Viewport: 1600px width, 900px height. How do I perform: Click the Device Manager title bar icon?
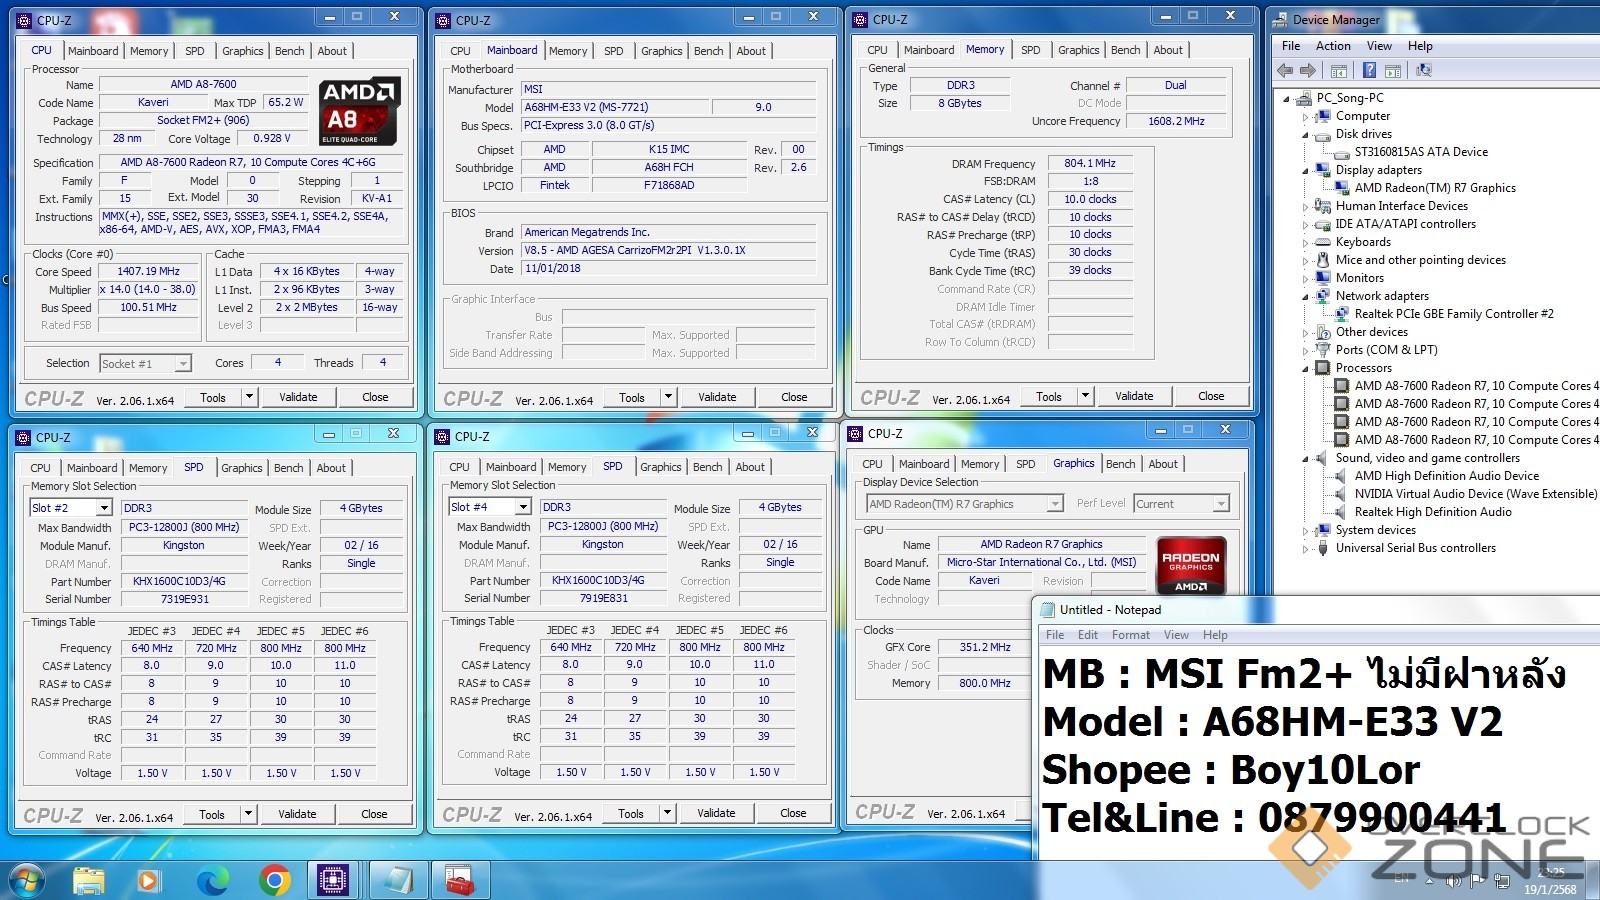click(1280, 19)
